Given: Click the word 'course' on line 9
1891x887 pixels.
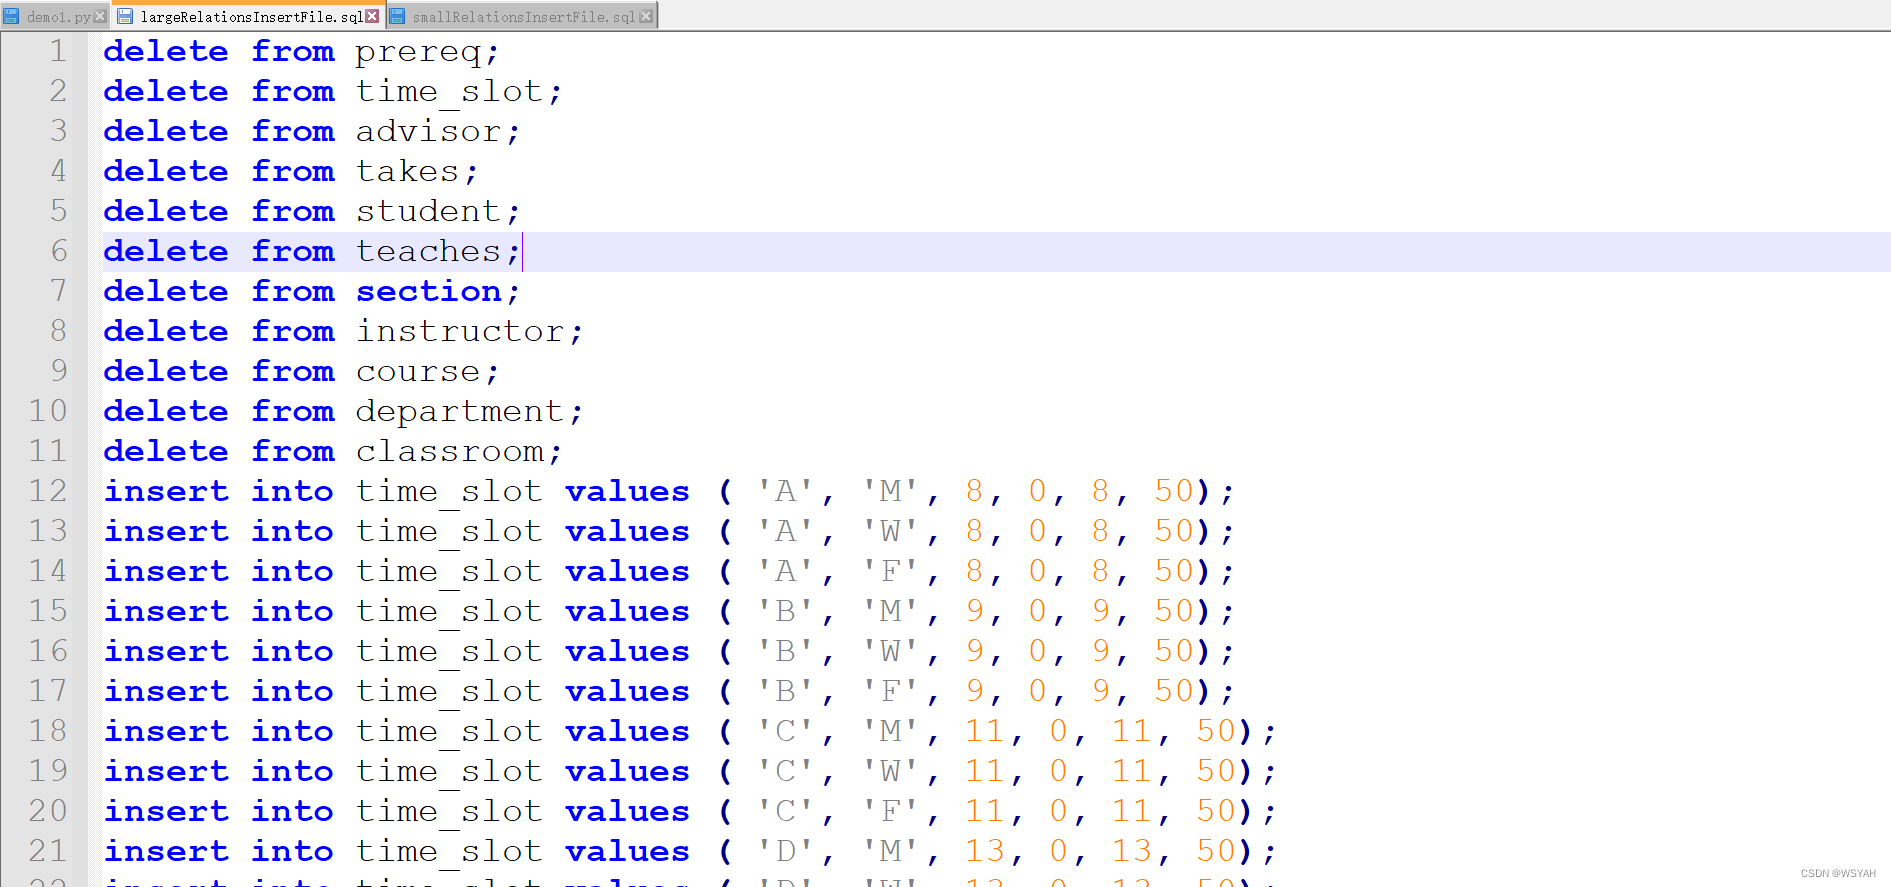Looking at the screenshot, I should point(418,372).
